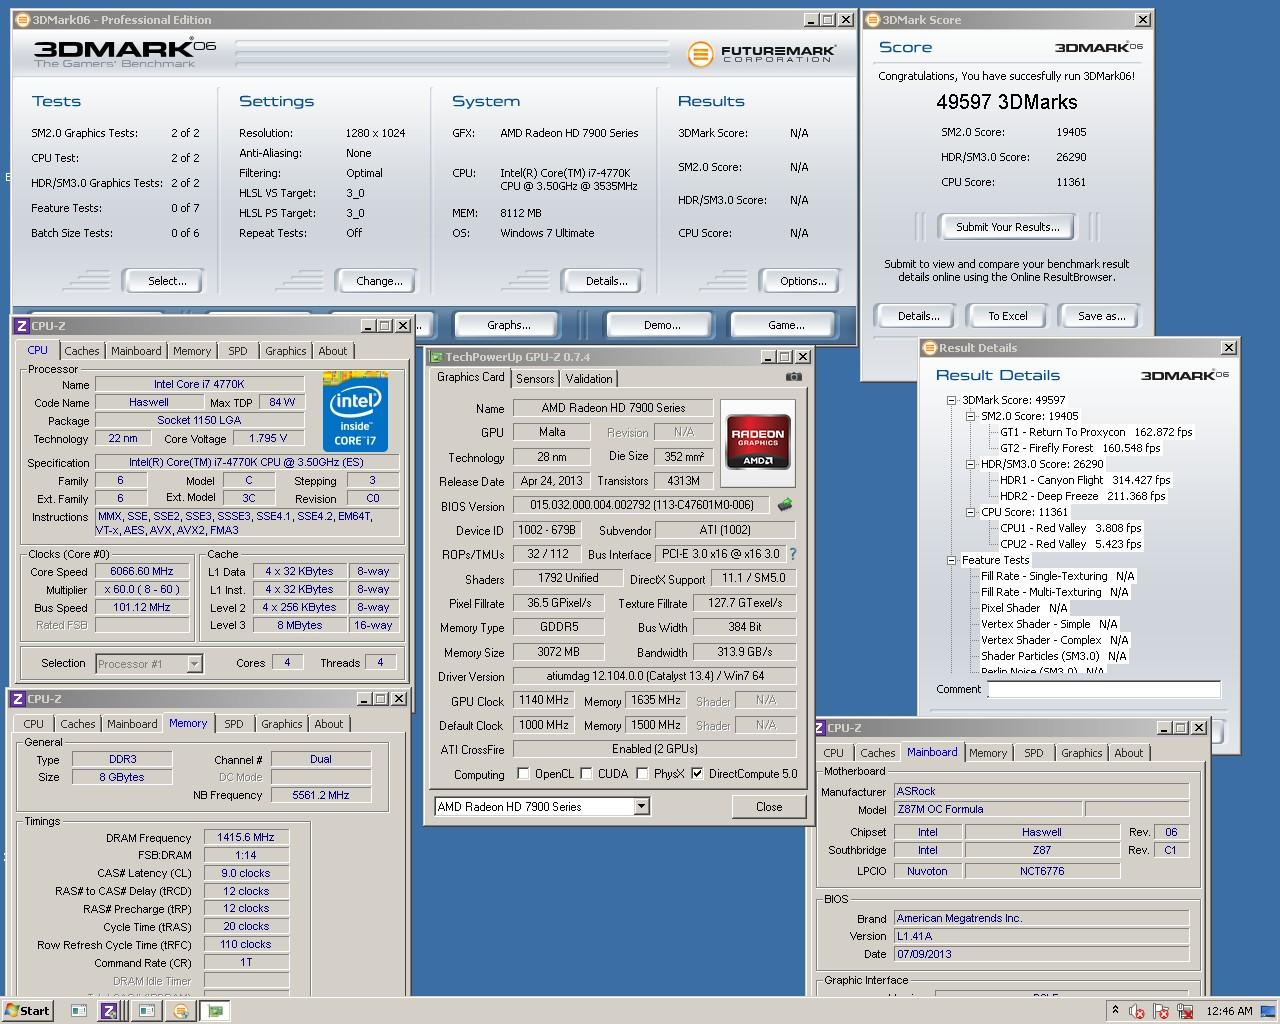
Task: Toggle the OpenCL checkbox in GPU-Z
Action: [x=523, y=774]
